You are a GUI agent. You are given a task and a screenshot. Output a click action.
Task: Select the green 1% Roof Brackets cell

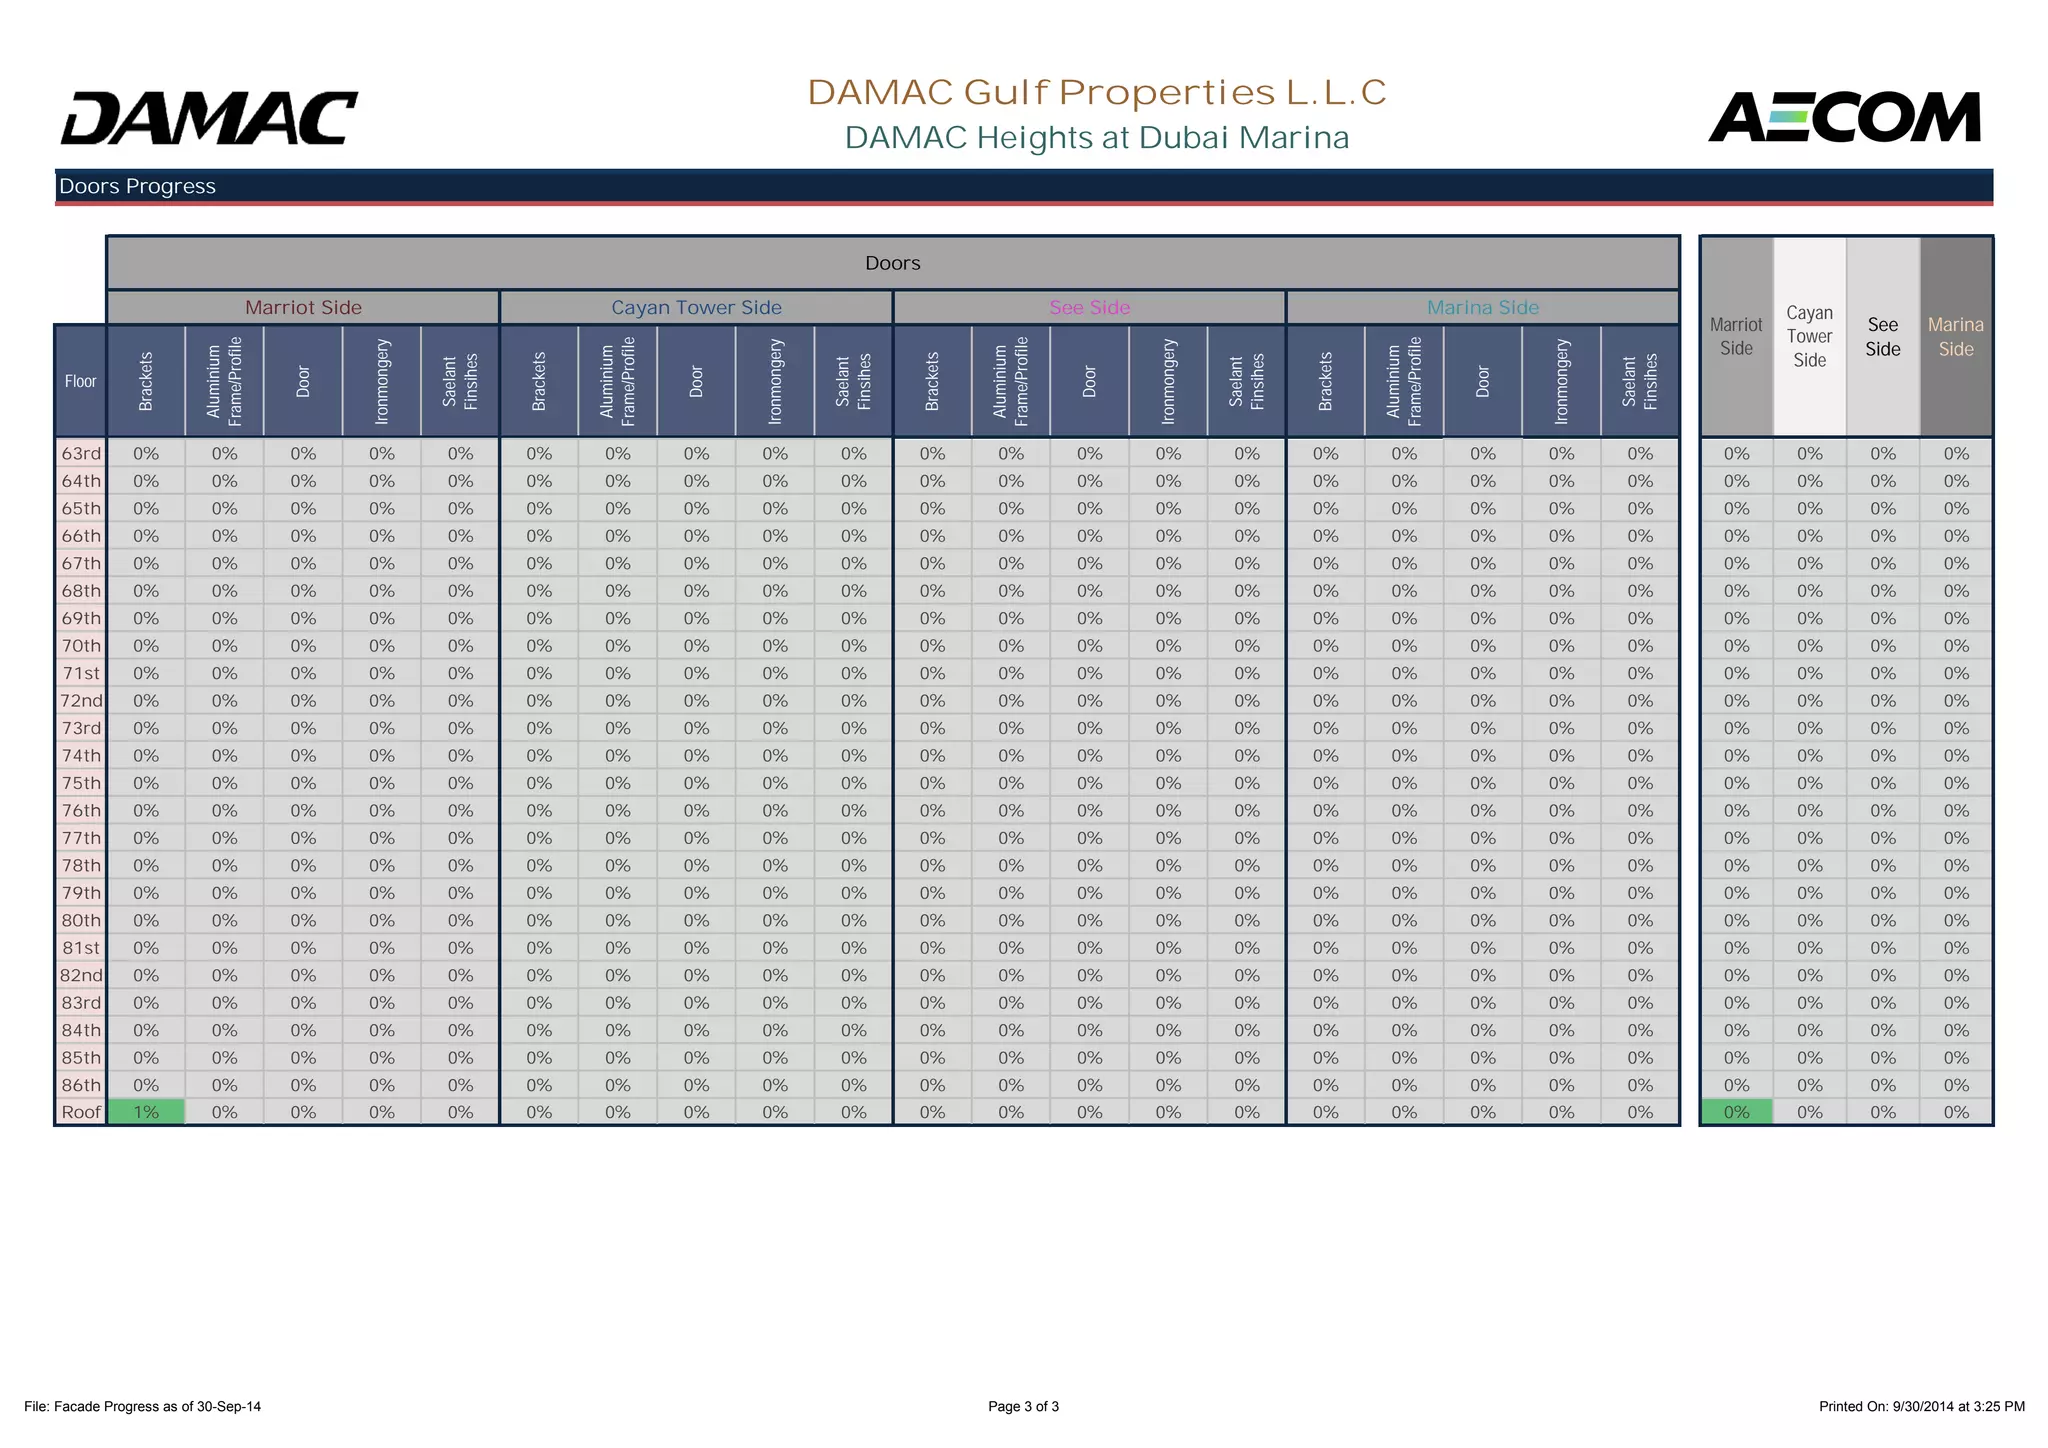tap(146, 1112)
